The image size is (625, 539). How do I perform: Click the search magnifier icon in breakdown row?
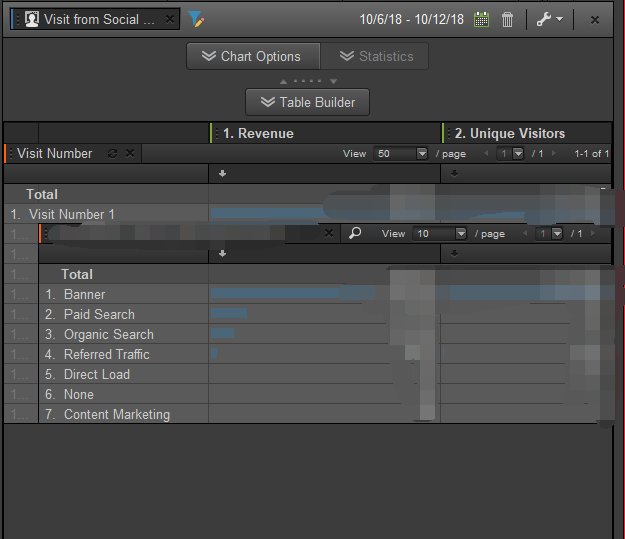click(x=355, y=233)
